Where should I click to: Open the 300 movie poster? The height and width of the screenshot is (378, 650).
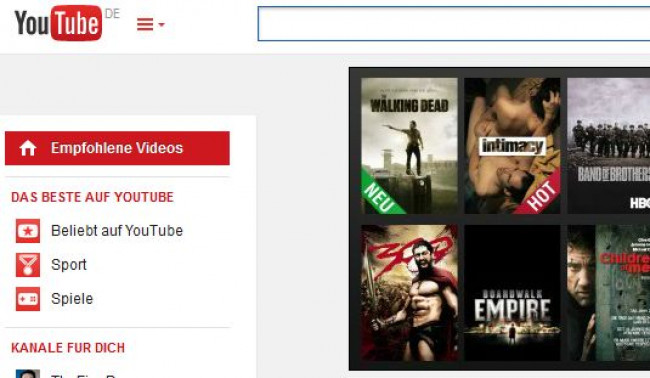click(x=409, y=293)
